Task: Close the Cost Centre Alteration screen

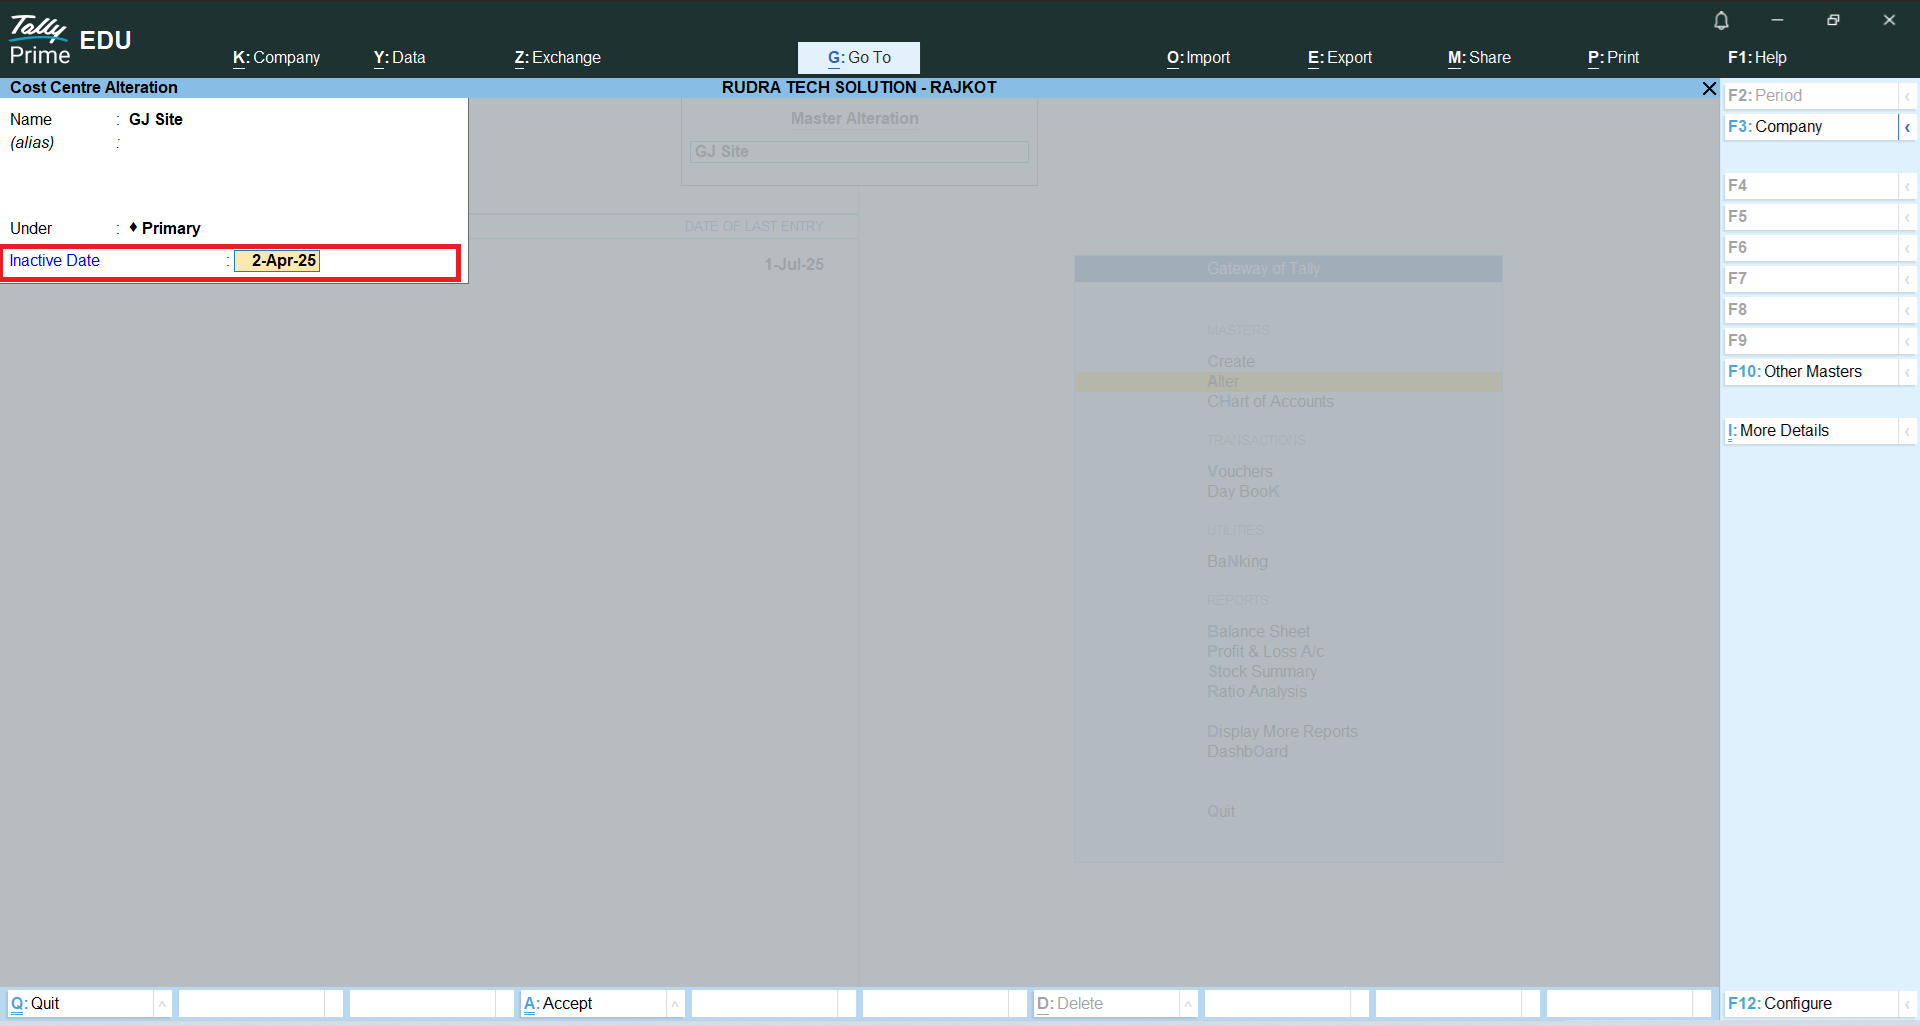Action: pos(1709,89)
